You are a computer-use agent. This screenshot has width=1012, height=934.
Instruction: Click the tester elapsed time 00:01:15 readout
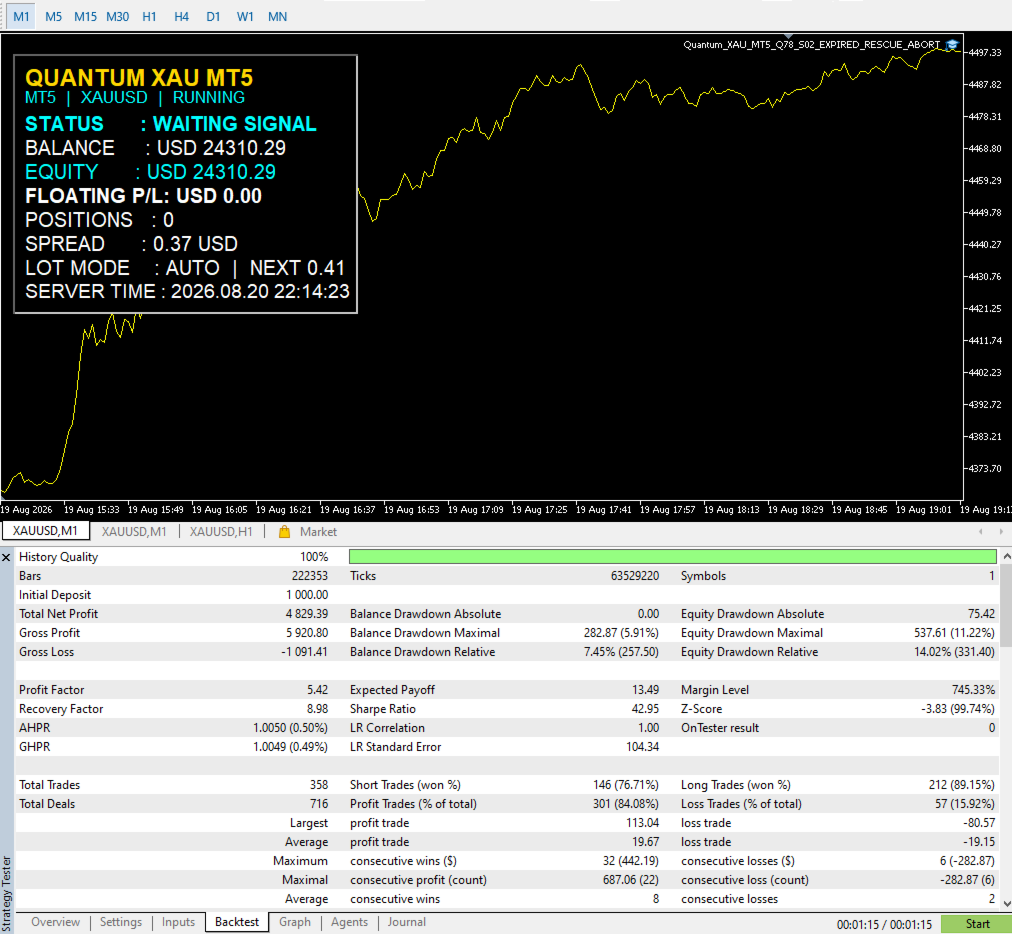tap(884, 924)
